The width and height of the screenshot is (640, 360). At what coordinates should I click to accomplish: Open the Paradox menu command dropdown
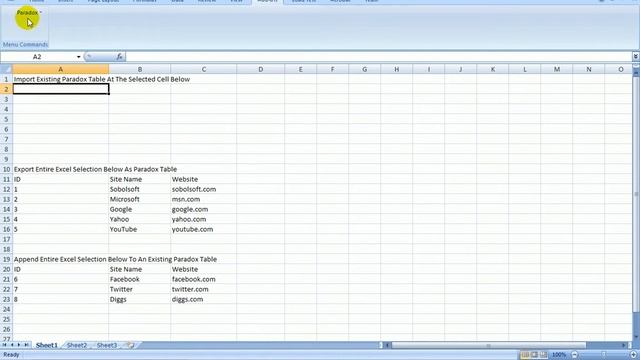pos(28,13)
